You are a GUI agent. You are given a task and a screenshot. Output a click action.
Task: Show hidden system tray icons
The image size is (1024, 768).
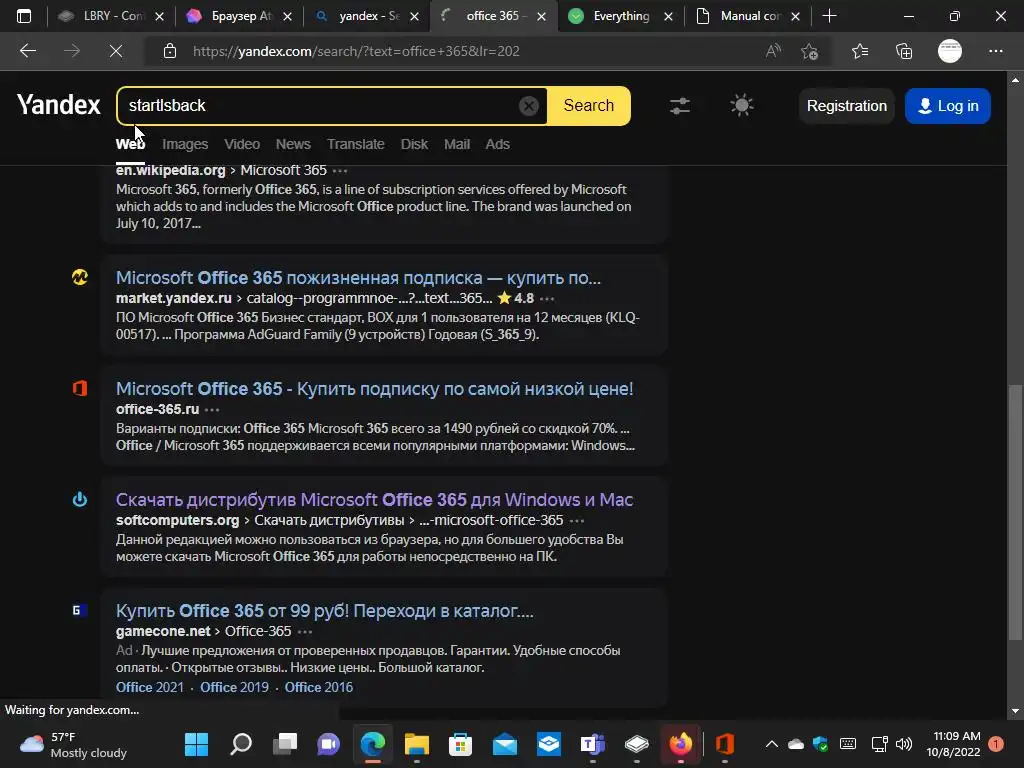(771, 744)
